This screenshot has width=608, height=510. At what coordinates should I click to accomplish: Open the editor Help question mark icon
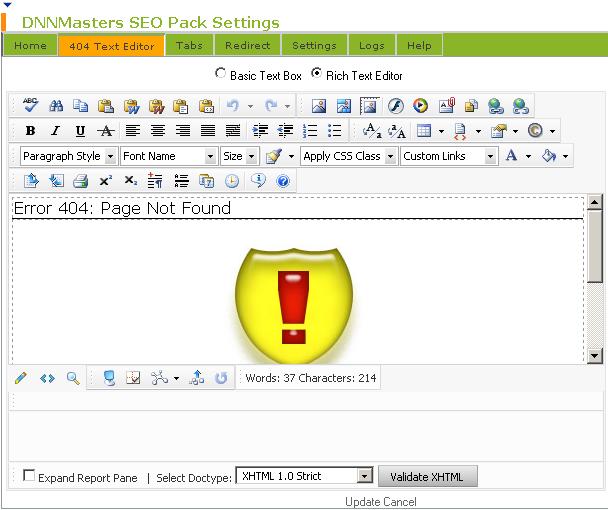[283, 181]
